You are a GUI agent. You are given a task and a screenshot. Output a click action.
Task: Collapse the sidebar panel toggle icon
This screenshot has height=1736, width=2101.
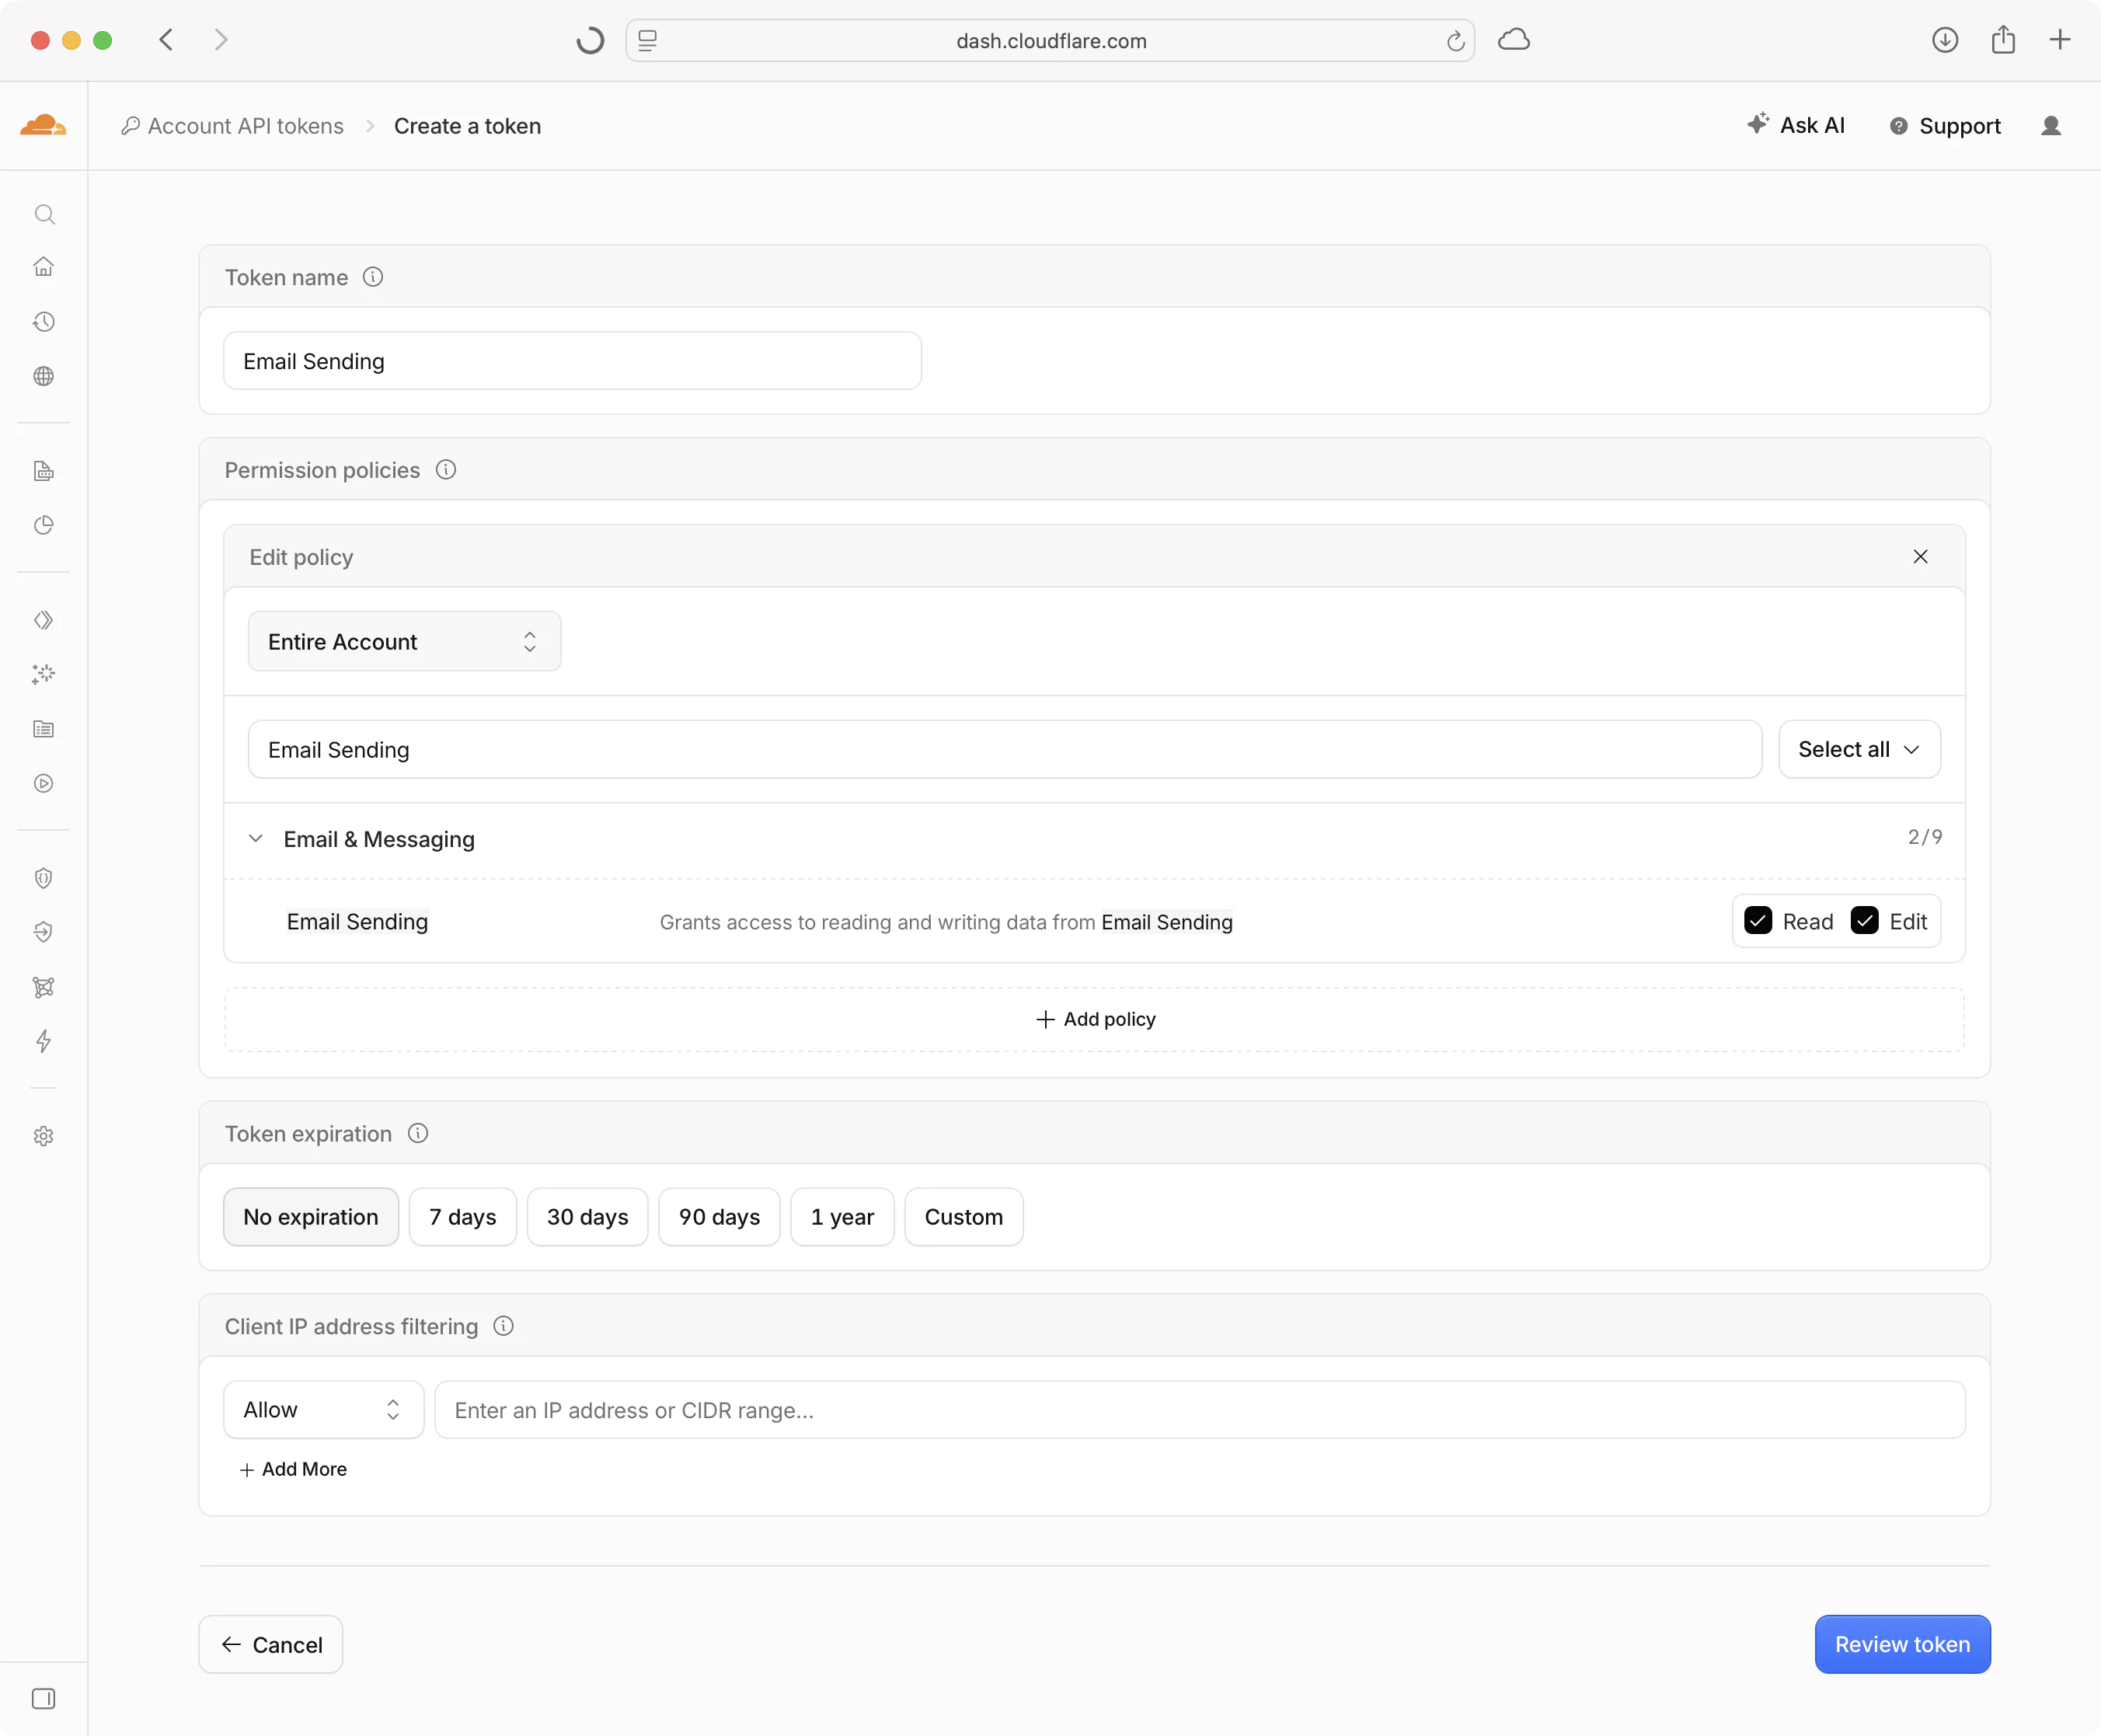tap(44, 1698)
